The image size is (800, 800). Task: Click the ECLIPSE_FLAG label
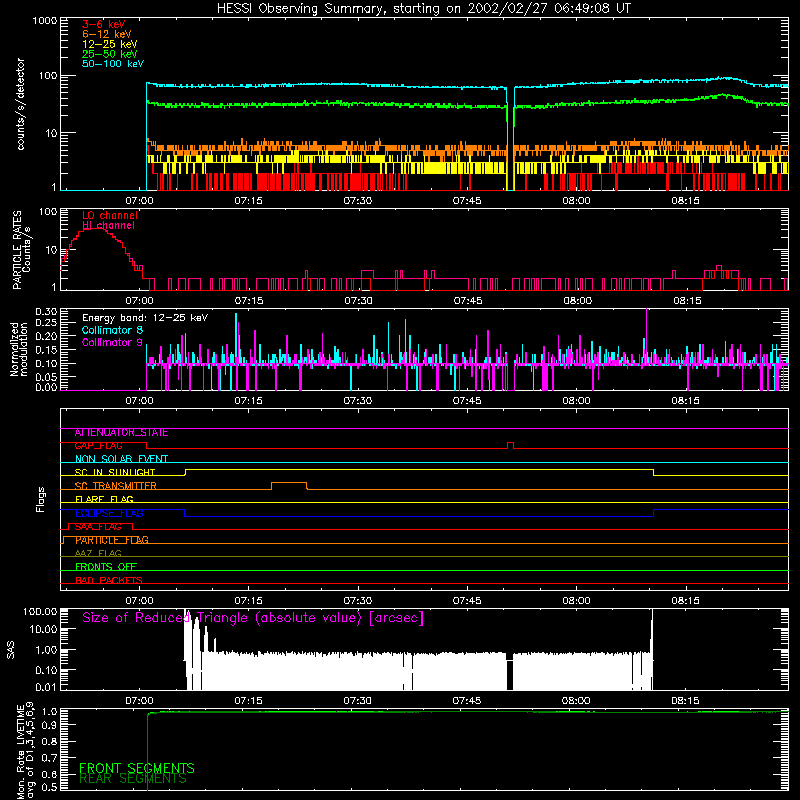[x=109, y=513]
